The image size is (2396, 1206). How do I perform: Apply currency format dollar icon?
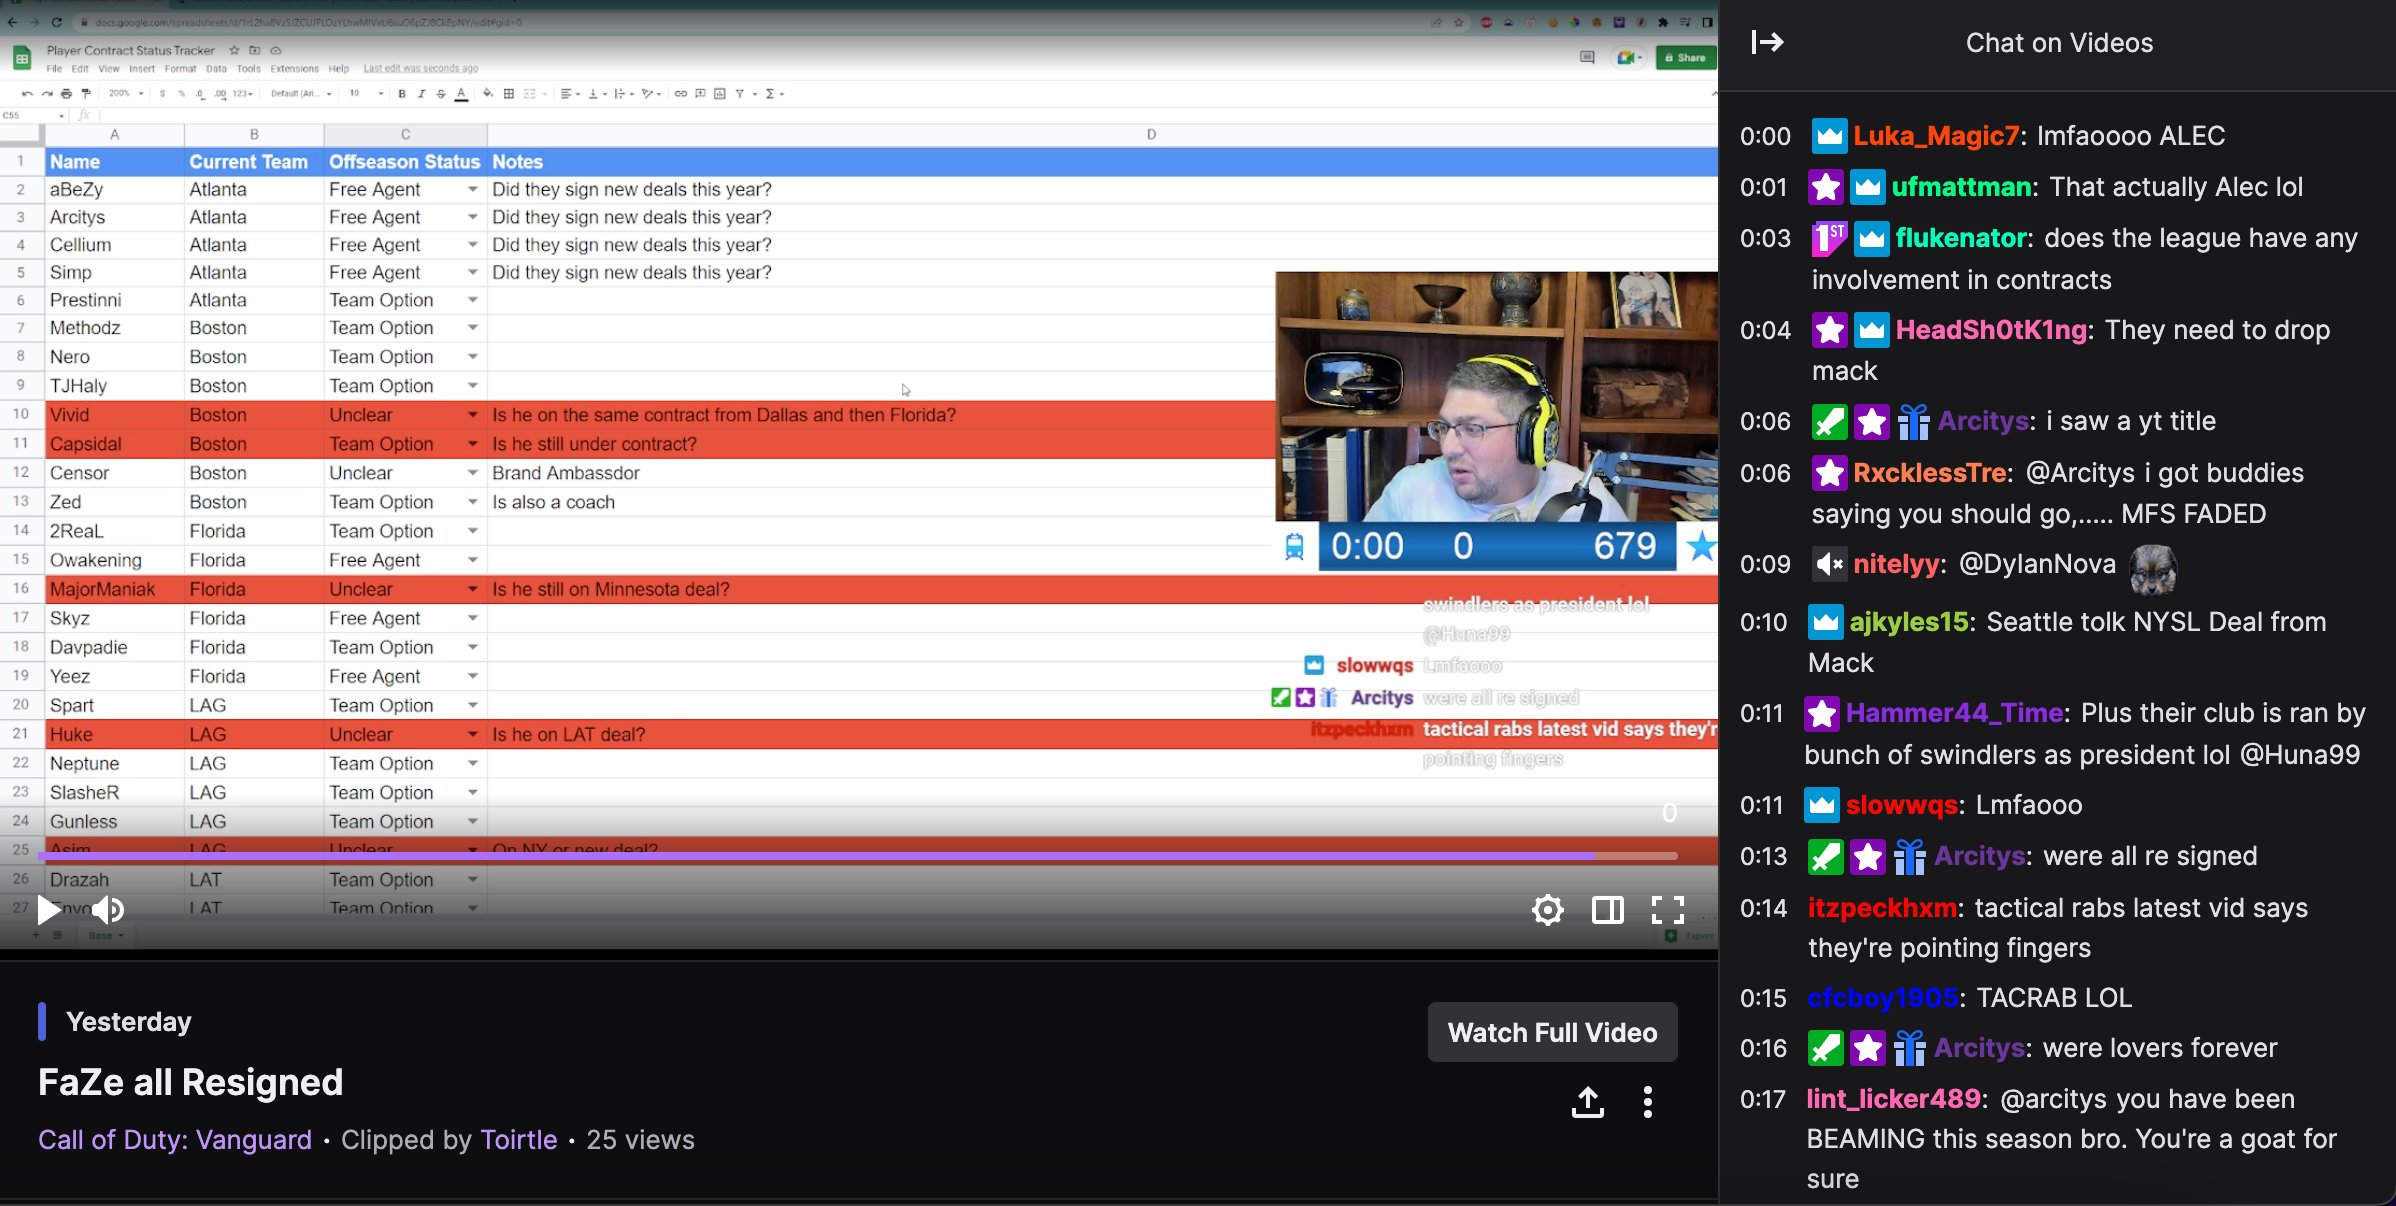[163, 94]
